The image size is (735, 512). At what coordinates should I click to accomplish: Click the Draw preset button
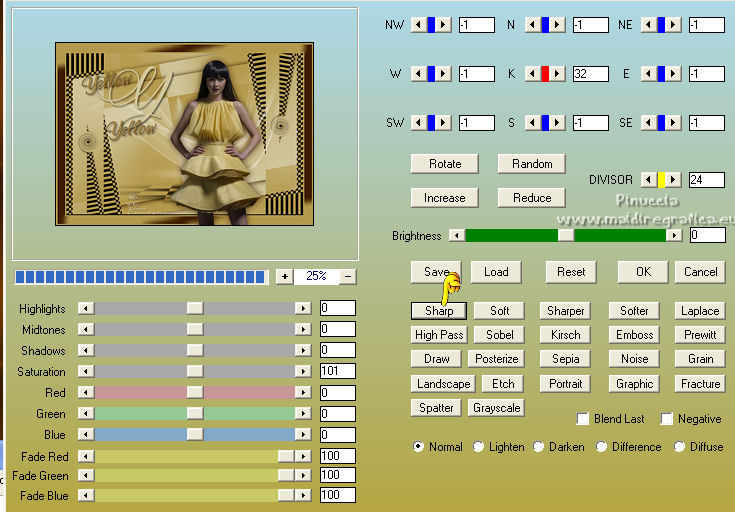coord(436,359)
